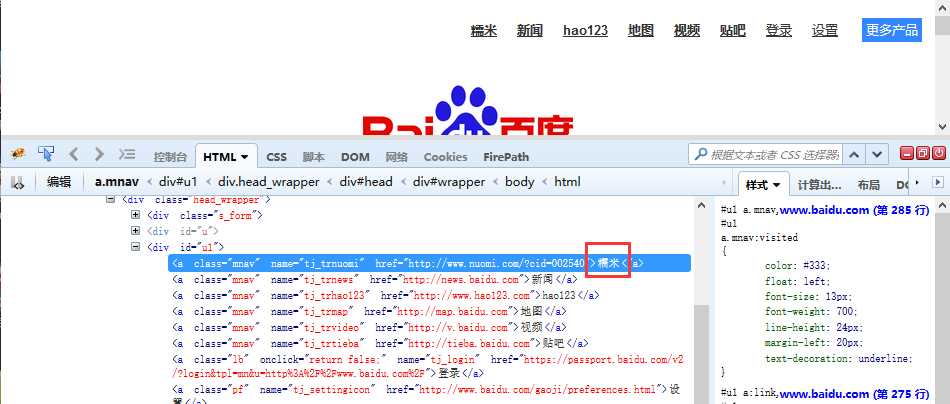Select div#u1 in the breadcrumb
950x404 pixels.
pyautogui.click(x=178, y=182)
